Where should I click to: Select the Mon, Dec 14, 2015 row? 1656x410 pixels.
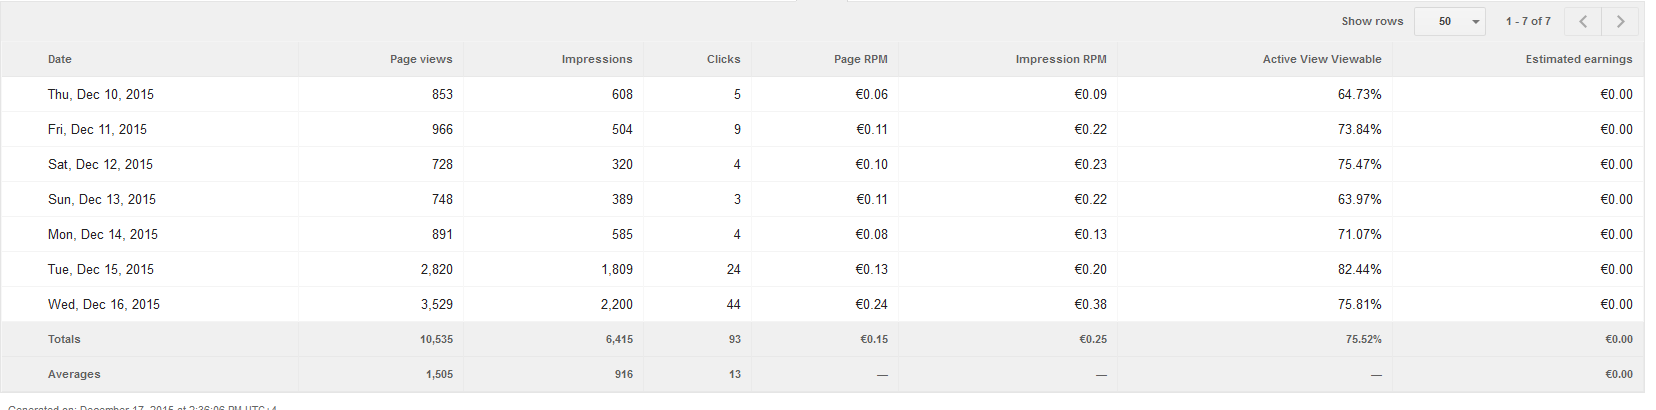click(103, 234)
